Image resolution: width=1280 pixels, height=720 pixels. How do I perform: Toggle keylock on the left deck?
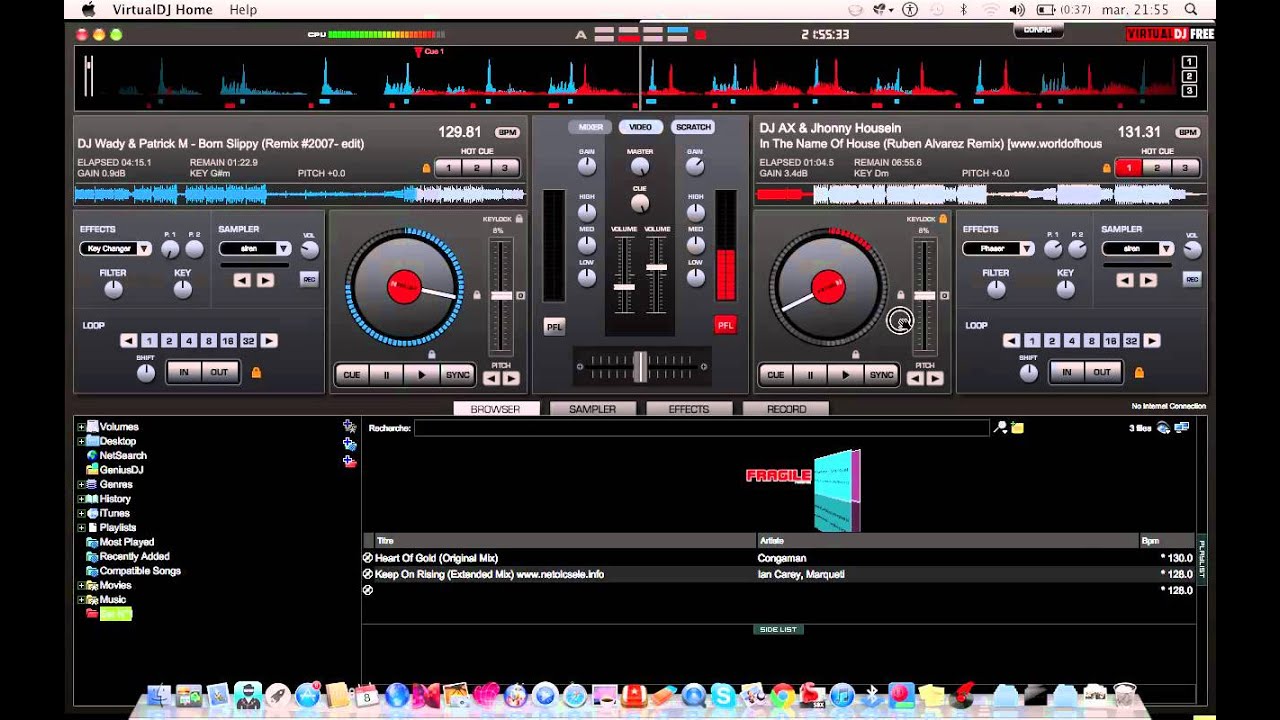(519, 218)
